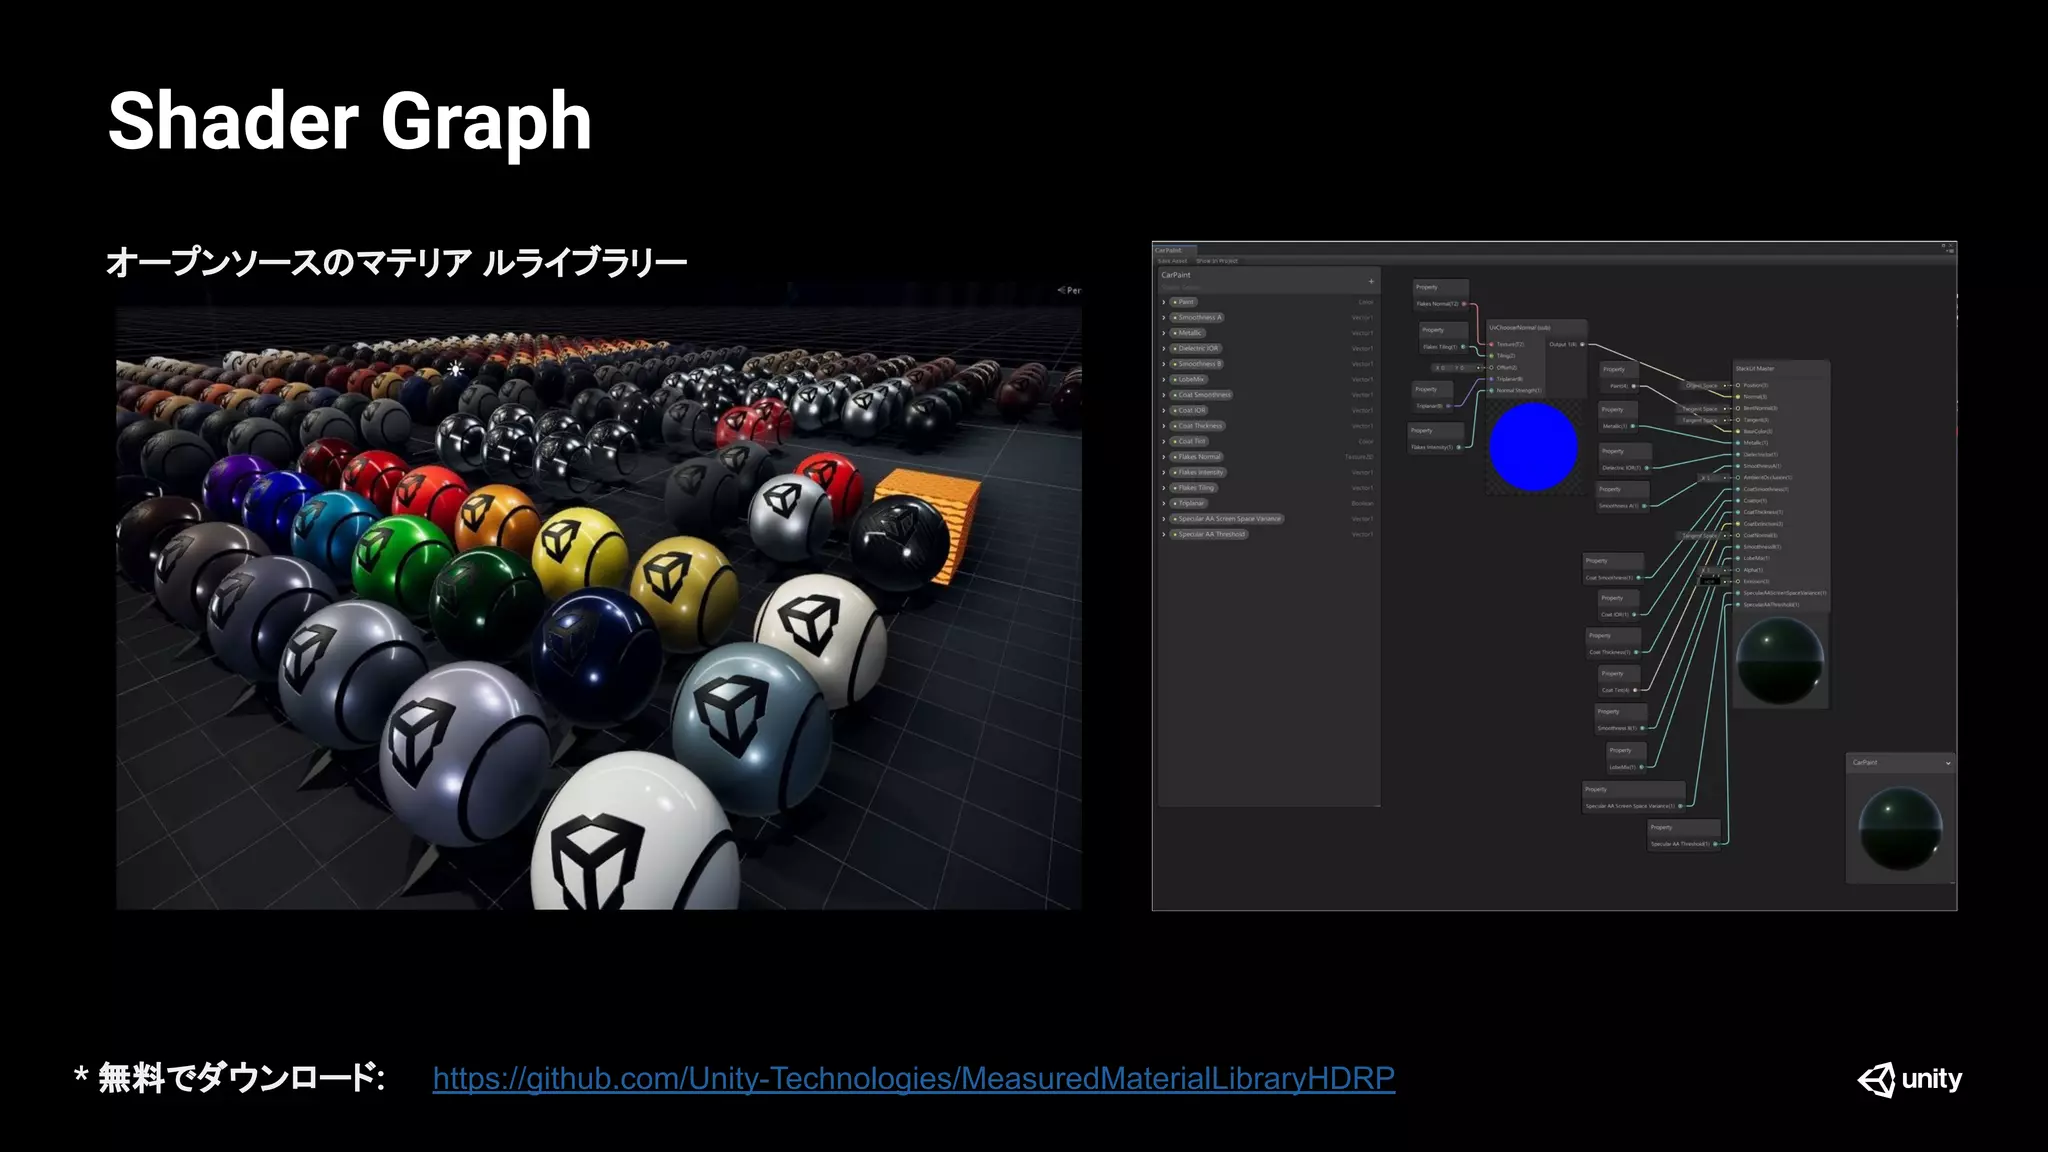
Task: Click the Coat Tint(4) property output port
Action: [x=1635, y=690]
